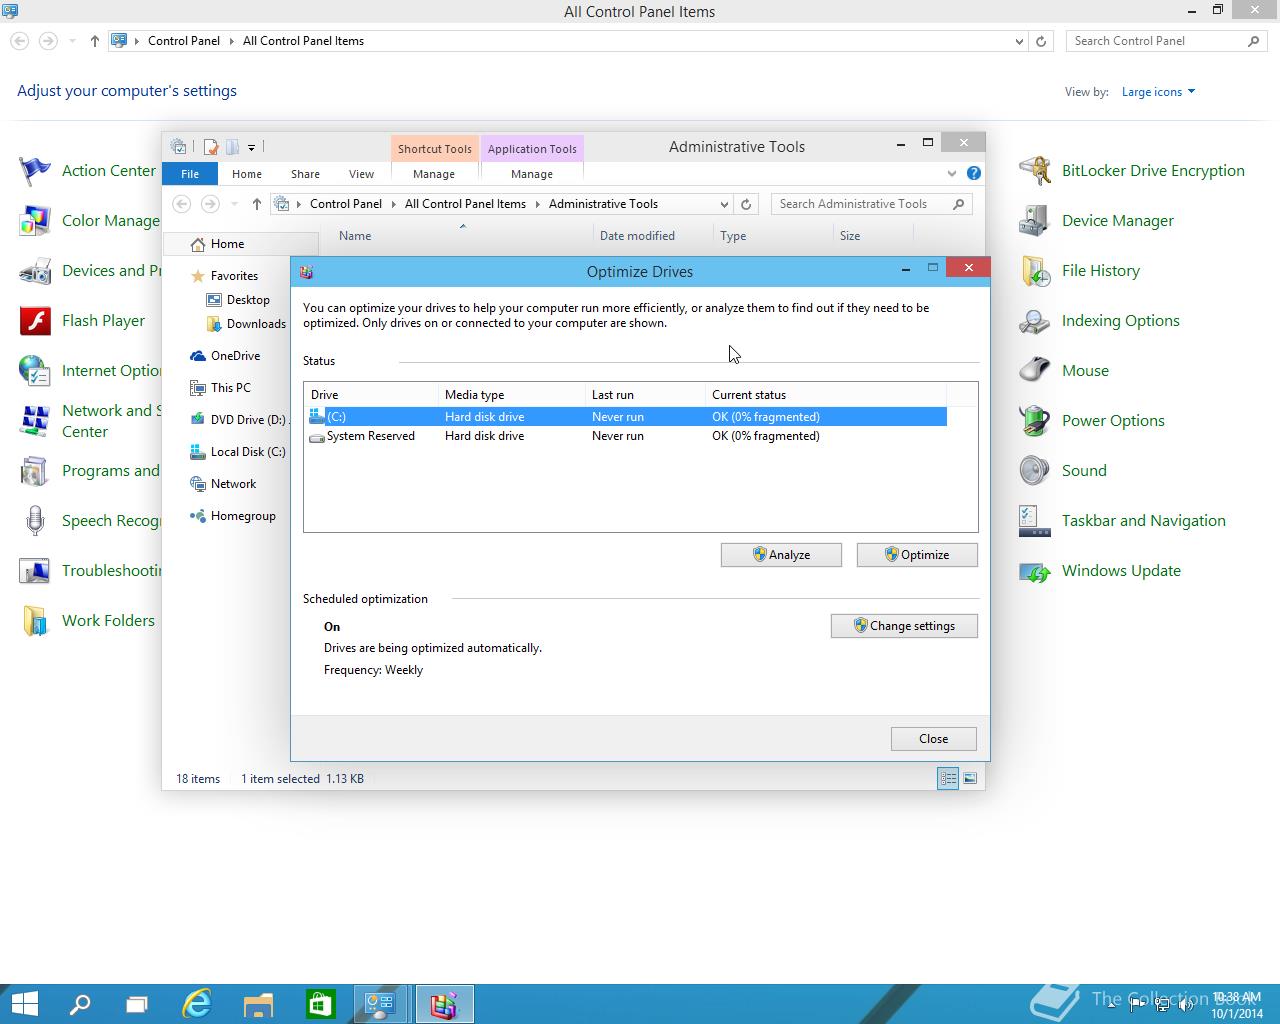Open Shortcut Tools Manage tab
The width and height of the screenshot is (1280, 1024).
(434, 174)
